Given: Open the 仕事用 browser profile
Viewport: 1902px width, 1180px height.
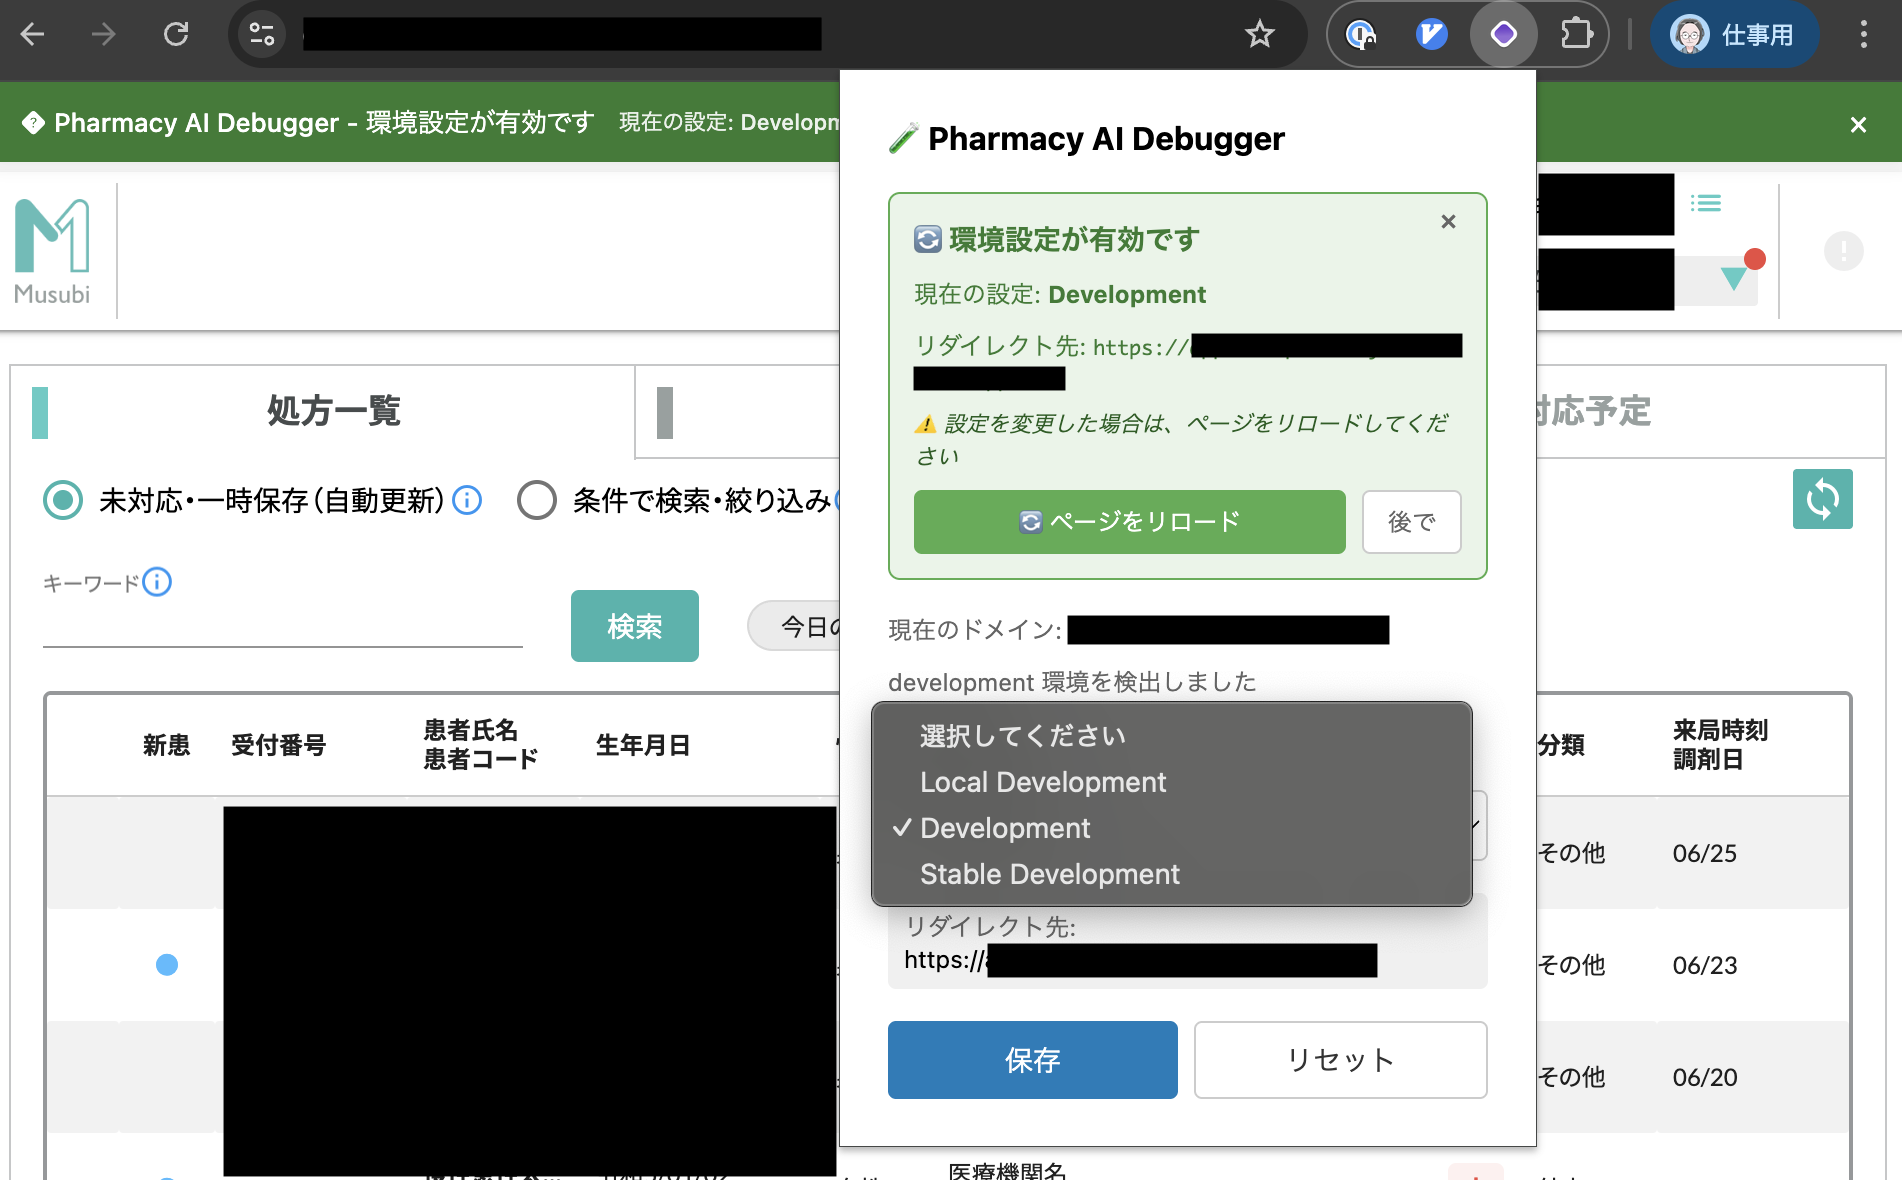Looking at the screenshot, I should [1733, 35].
